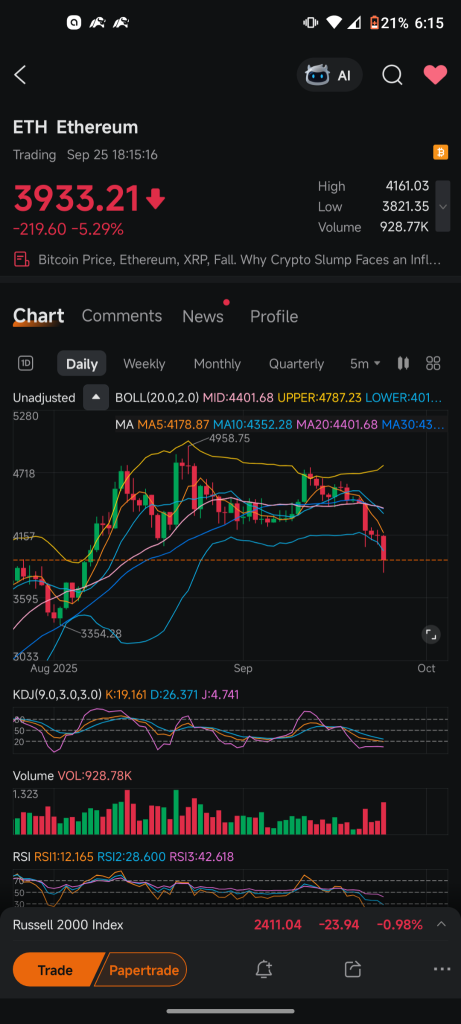The width and height of the screenshot is (461, 1024).
Task: Tap the battery 21% status icon
Action: point(389,23)
